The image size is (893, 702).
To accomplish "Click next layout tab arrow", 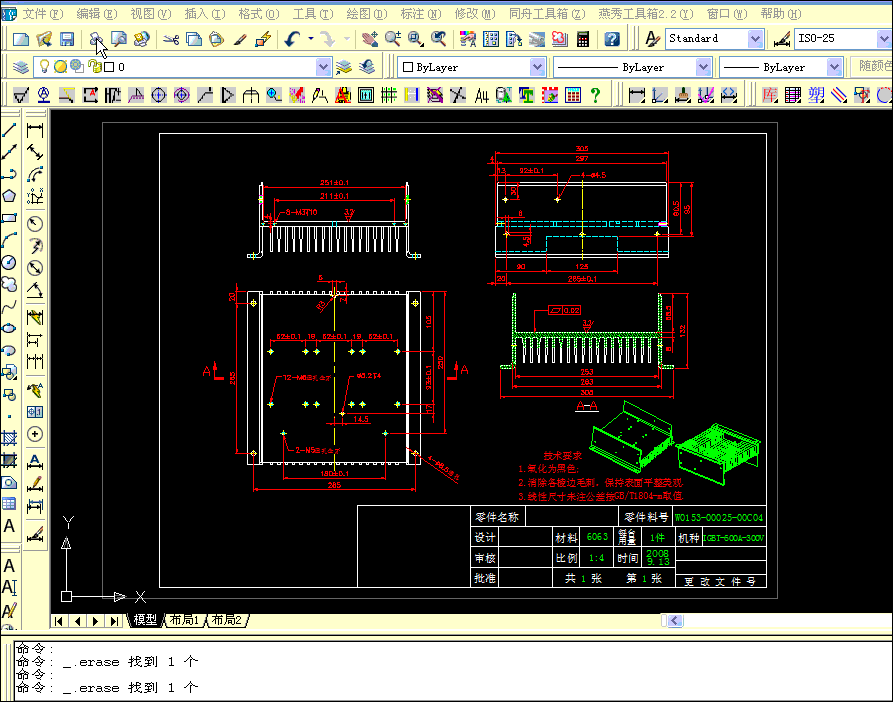I will click(x=96, y=621).
